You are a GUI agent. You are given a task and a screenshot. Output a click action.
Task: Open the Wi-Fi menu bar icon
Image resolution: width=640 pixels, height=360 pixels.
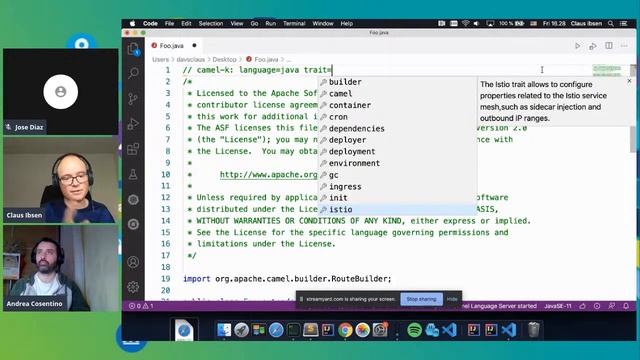point(465,24)
